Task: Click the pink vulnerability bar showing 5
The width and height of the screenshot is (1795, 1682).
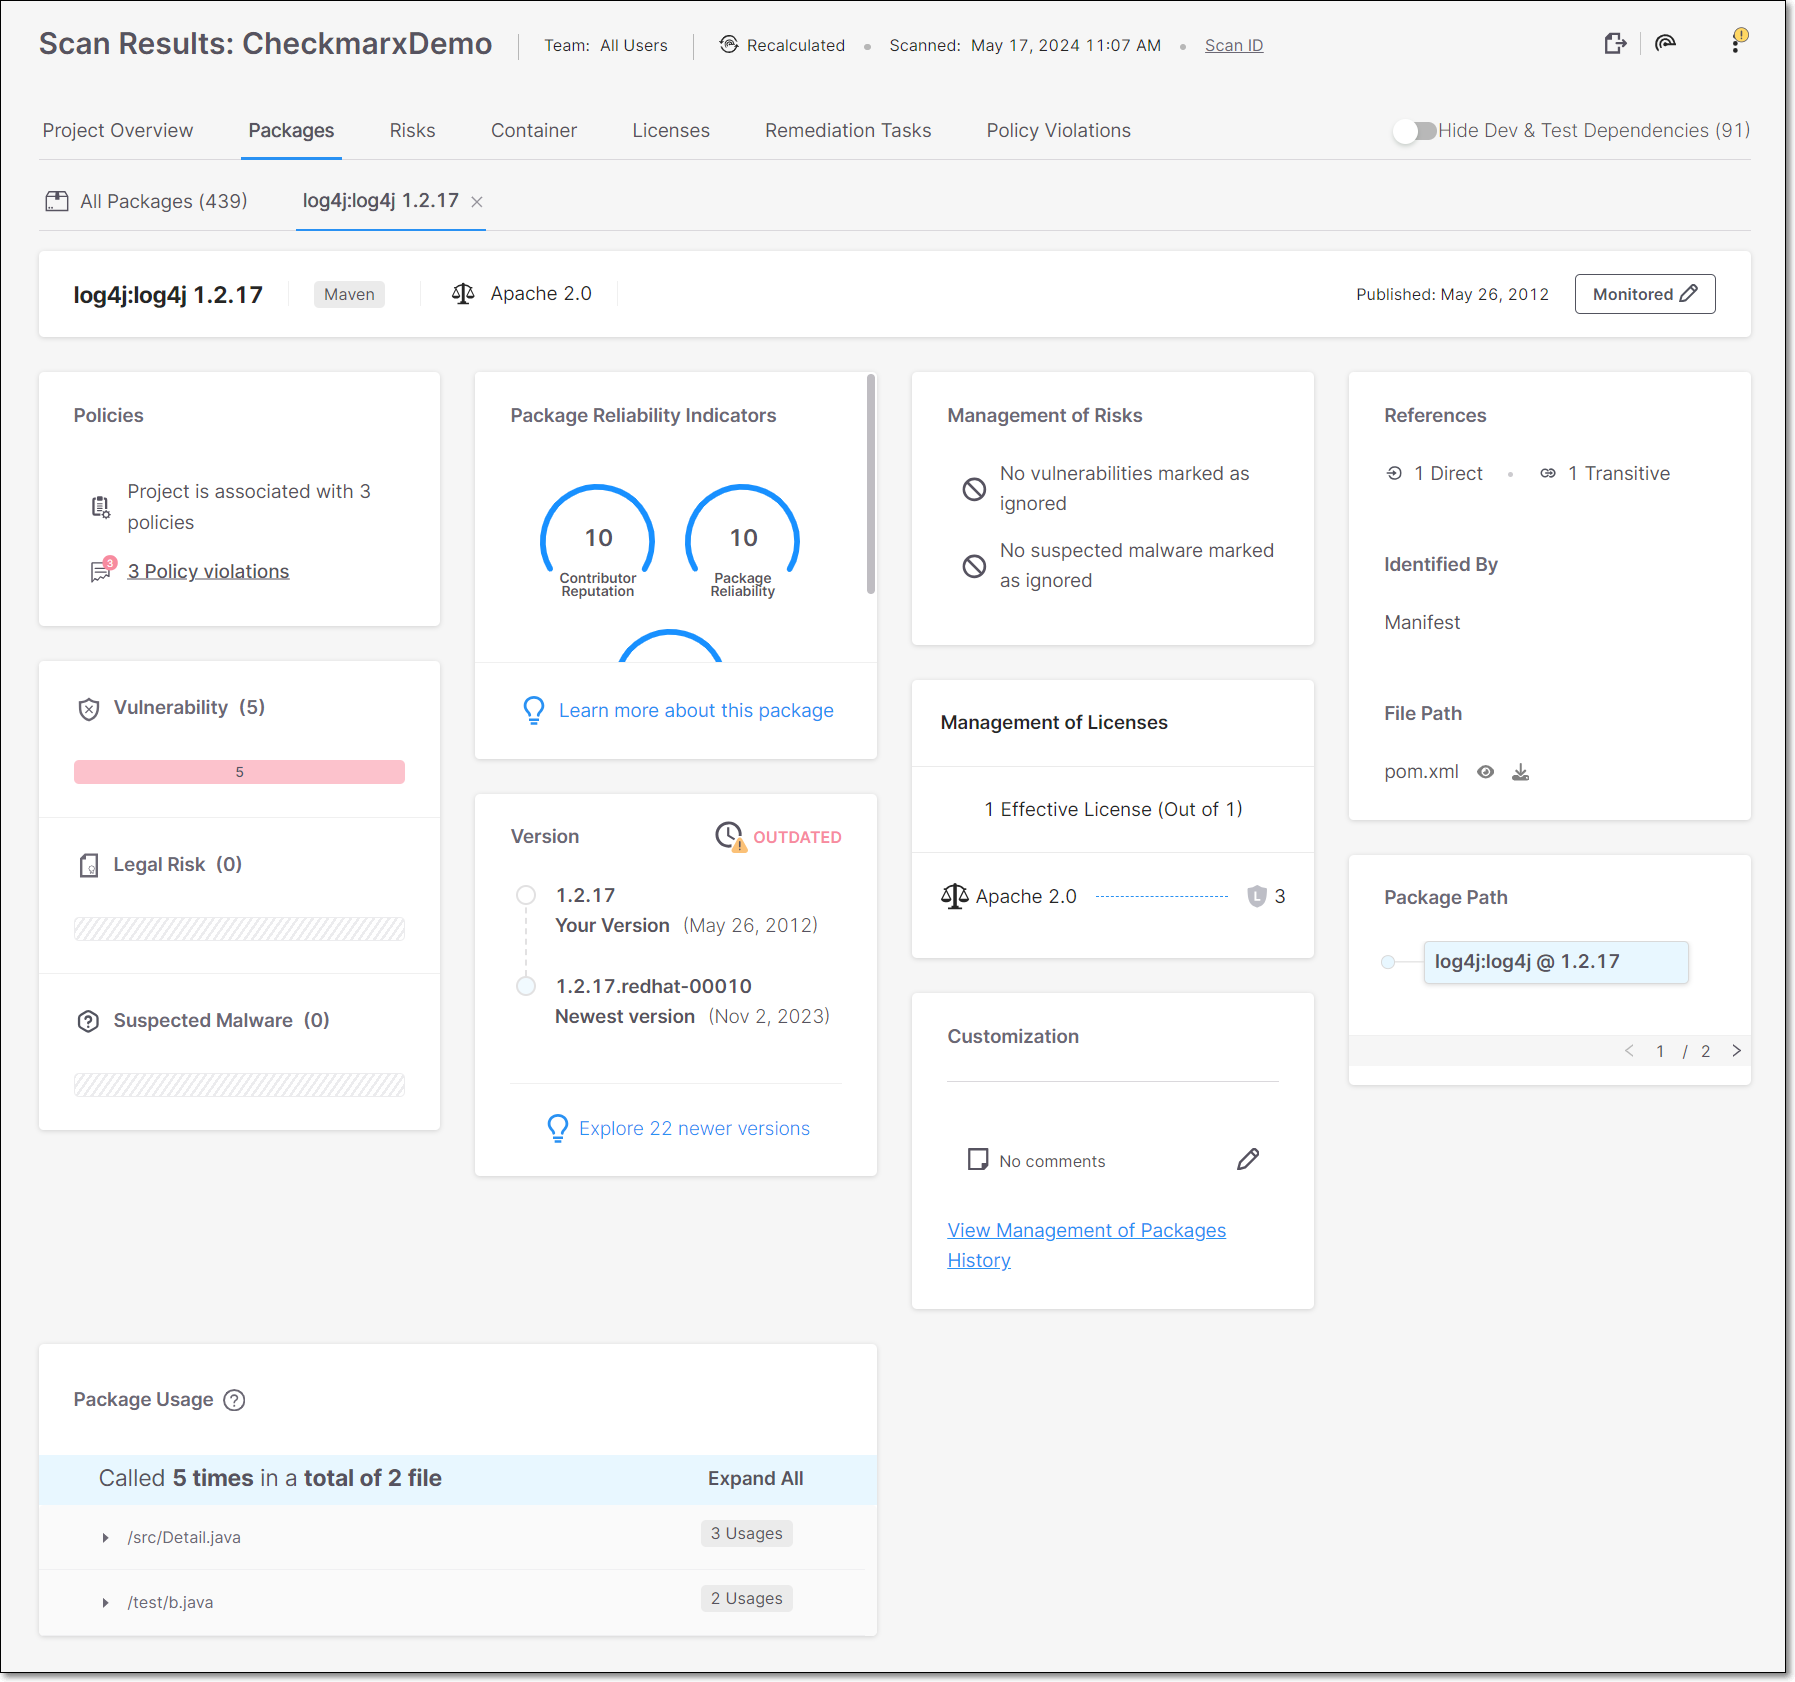Action: pyautogui.click(x=239, y=772)
